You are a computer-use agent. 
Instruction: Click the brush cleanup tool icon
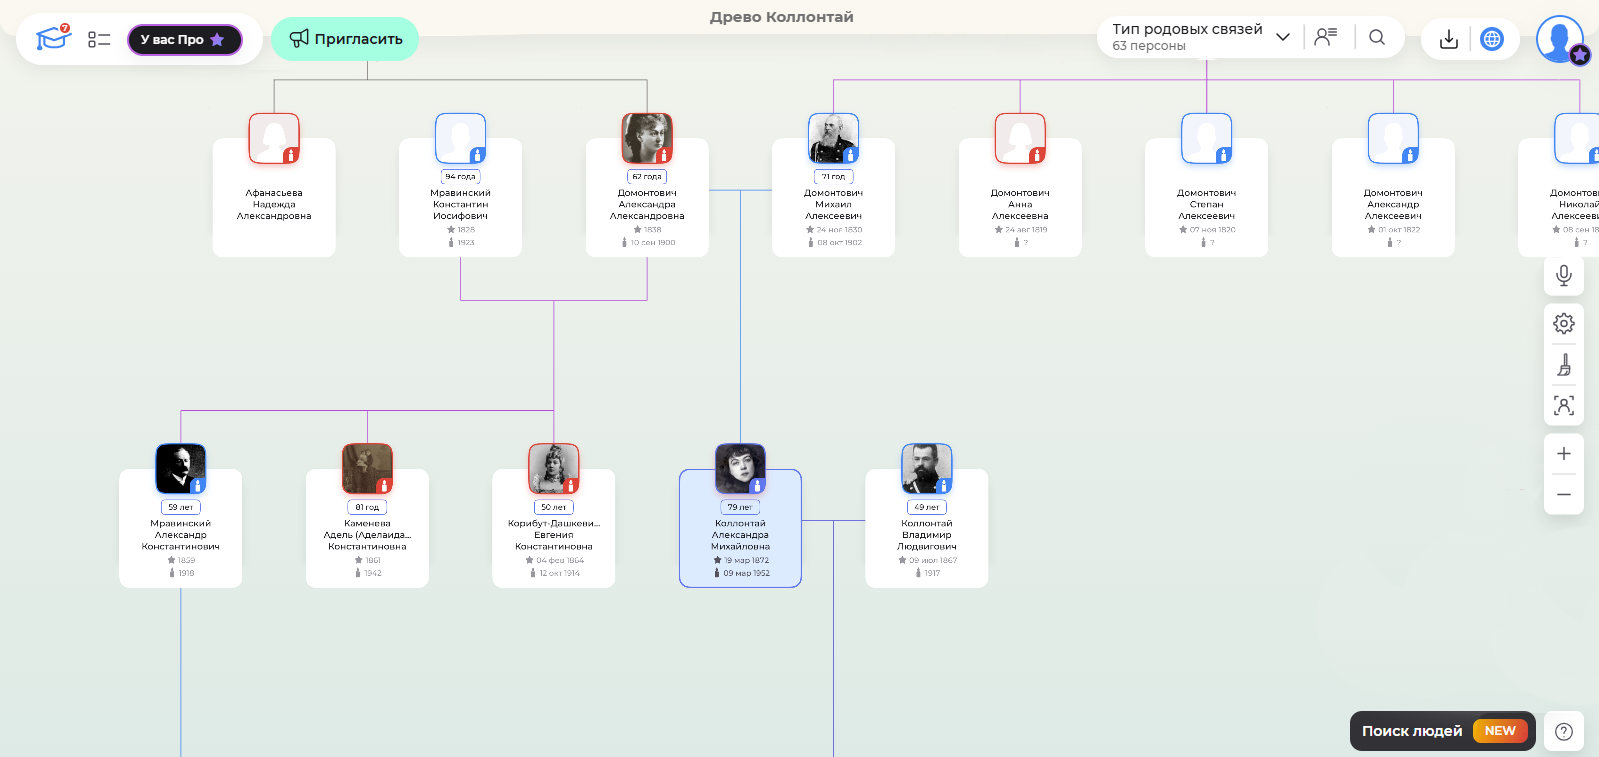1563,365
